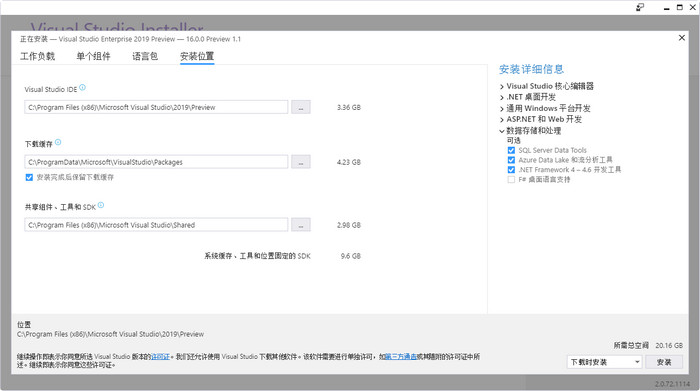Image resolution: width=700 pixels, height=391 pixels.
Task: Toggle 安装完成后保留下载缓存 checkbox
Action: (x=29, y=178)
